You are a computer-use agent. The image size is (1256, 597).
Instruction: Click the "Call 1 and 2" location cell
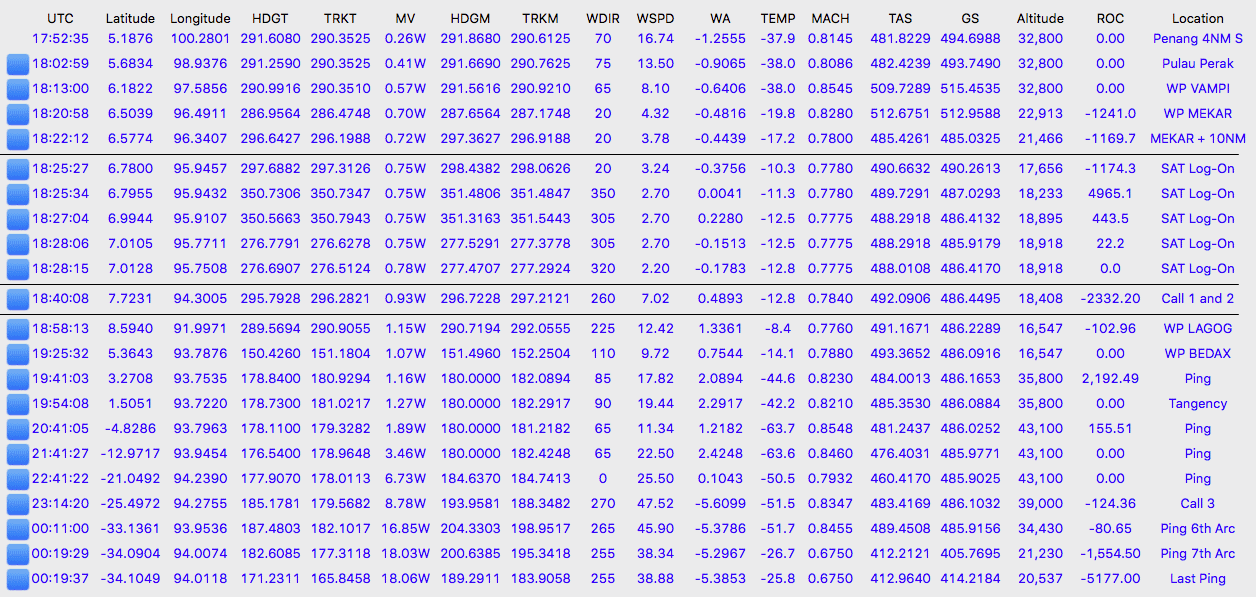click(1198, 299)
